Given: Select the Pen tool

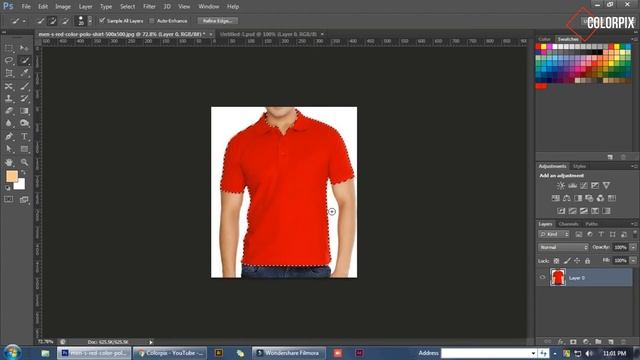Looking at the screenshot, I should 9,136.
